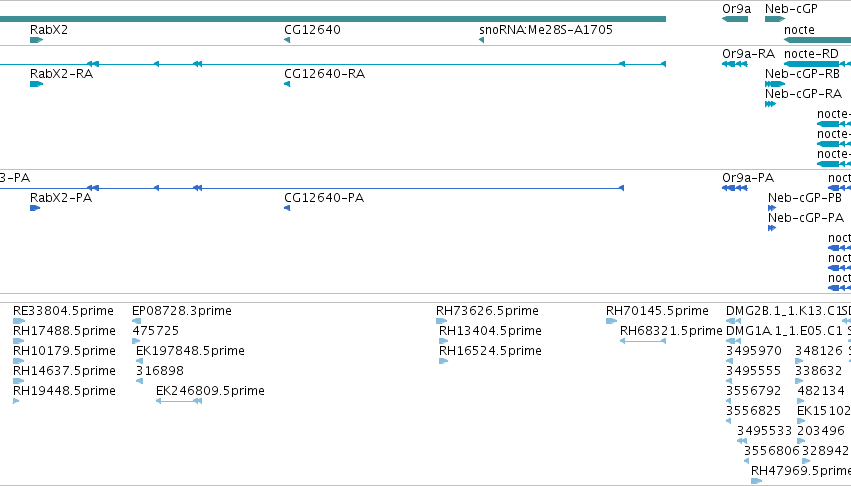The image size is (851, 486).
Task: Select the Or9a gene bar
Action: [x=735, y=19]
